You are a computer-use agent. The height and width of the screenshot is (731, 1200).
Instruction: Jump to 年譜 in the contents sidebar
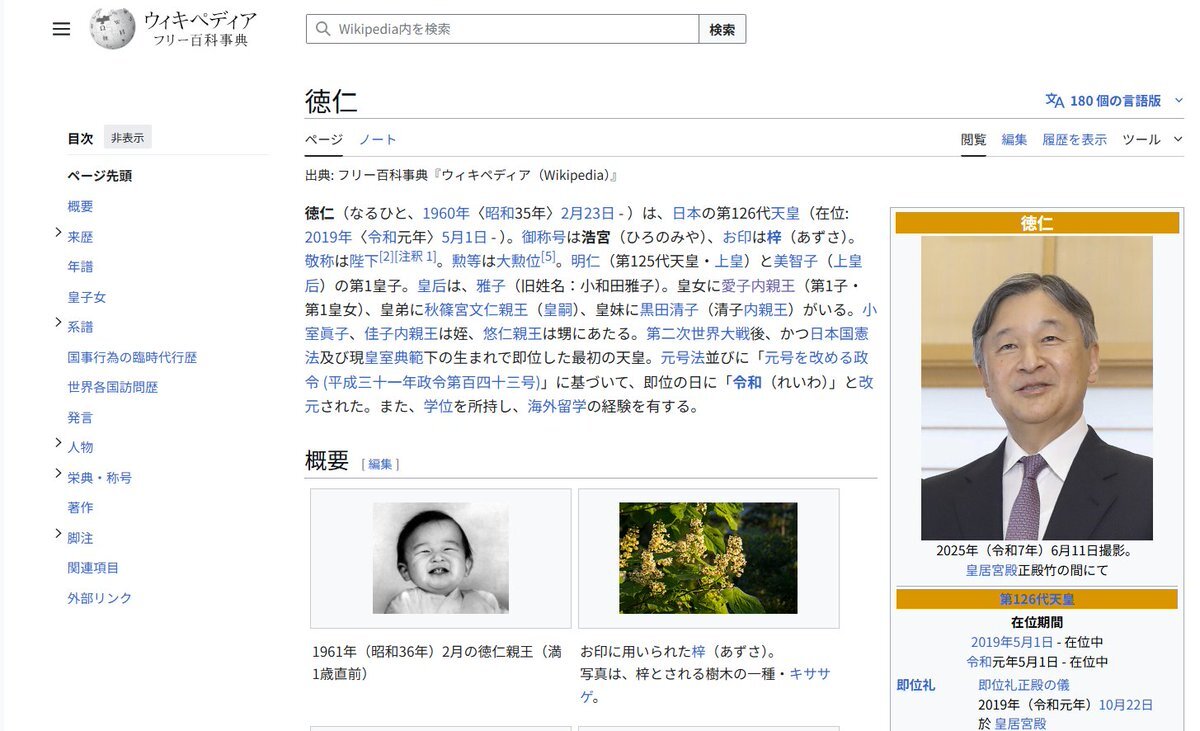pos(80,266)
